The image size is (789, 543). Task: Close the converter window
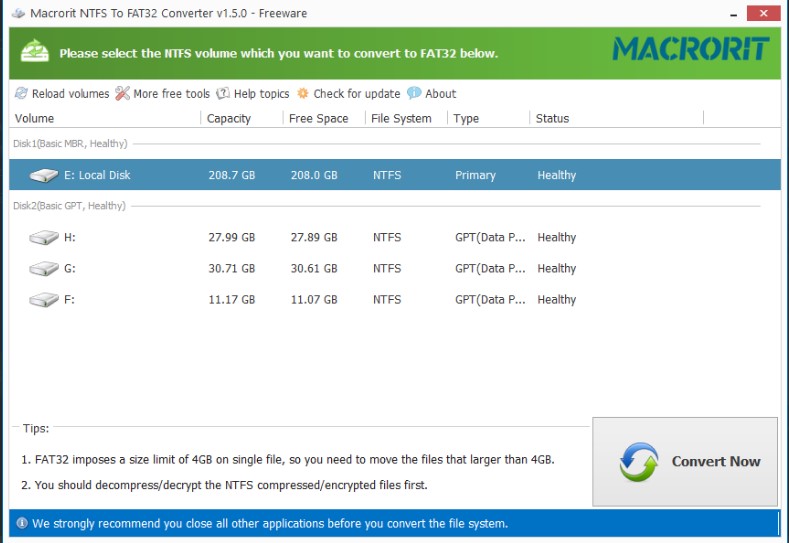[x=763, y=13]
